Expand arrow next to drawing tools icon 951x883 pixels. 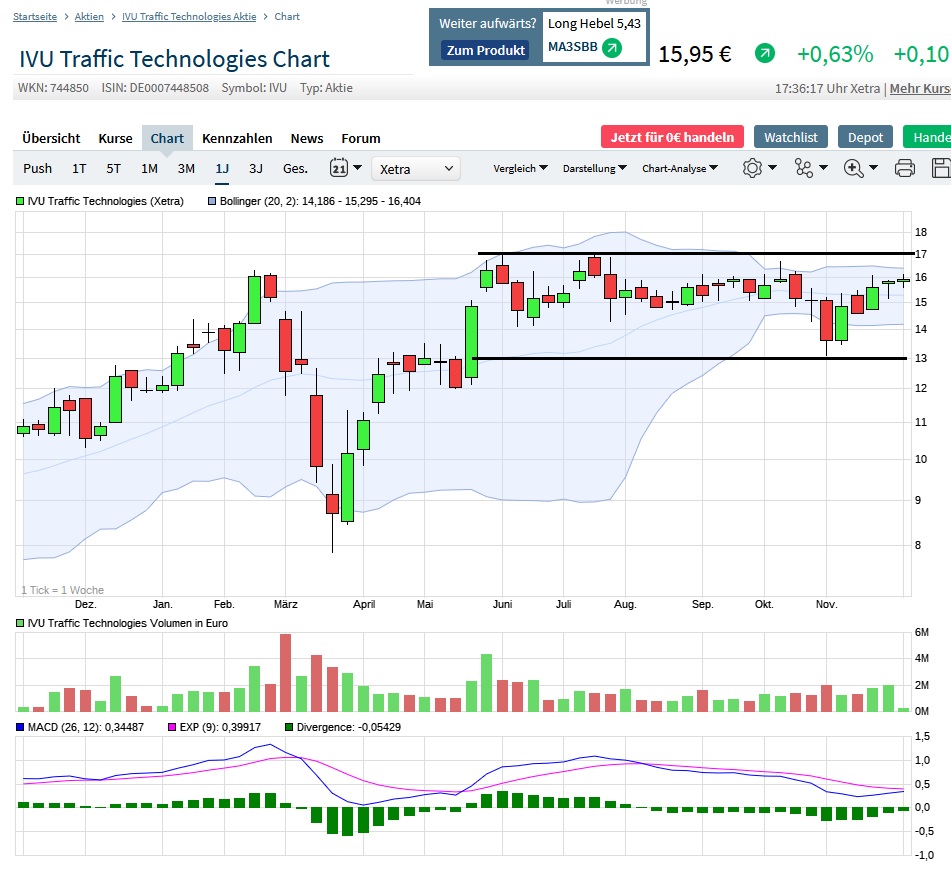(x=823, y=167)
